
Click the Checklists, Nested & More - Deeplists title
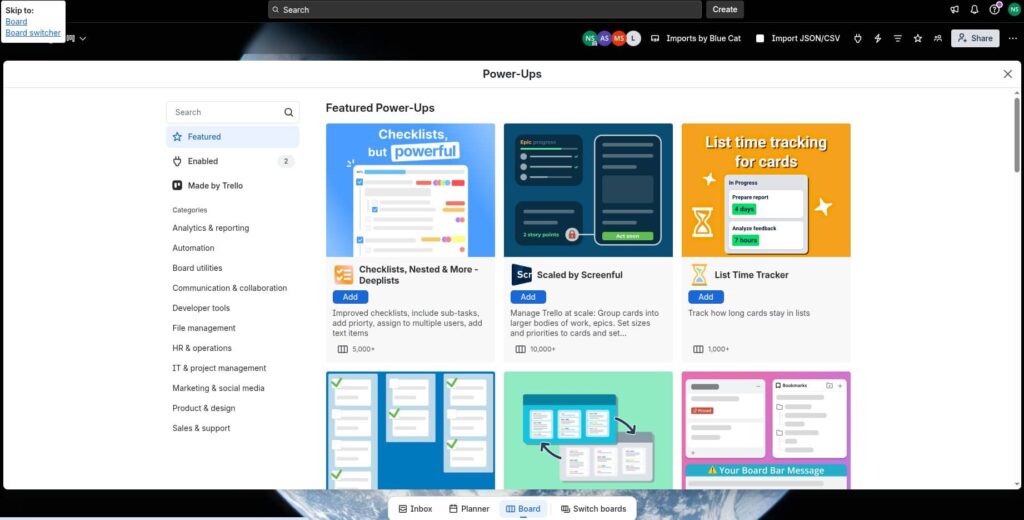419,275
